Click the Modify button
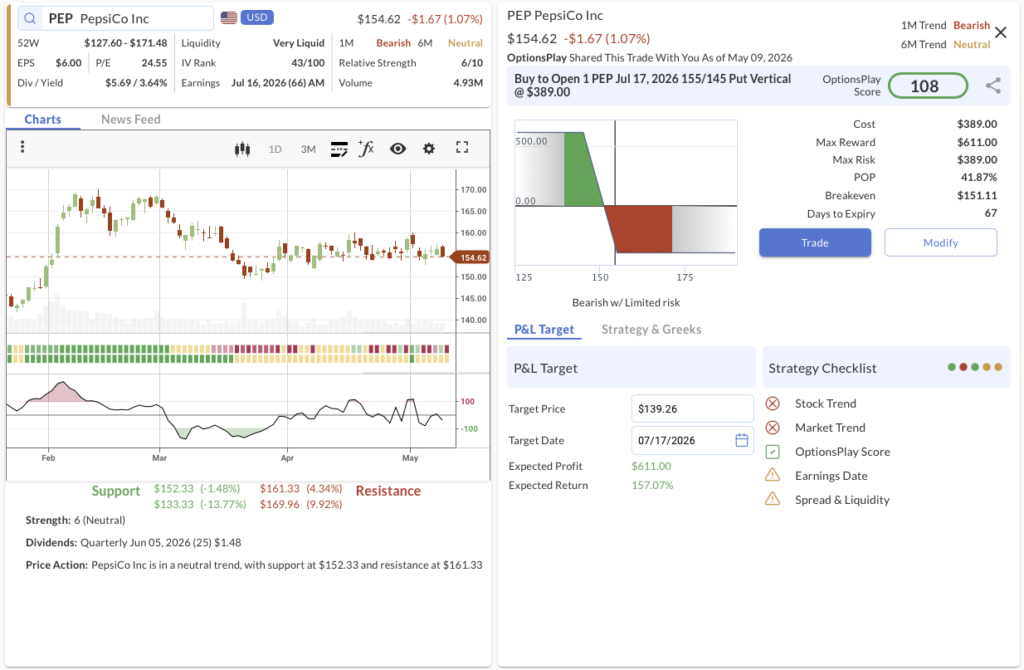 (940, 242)
